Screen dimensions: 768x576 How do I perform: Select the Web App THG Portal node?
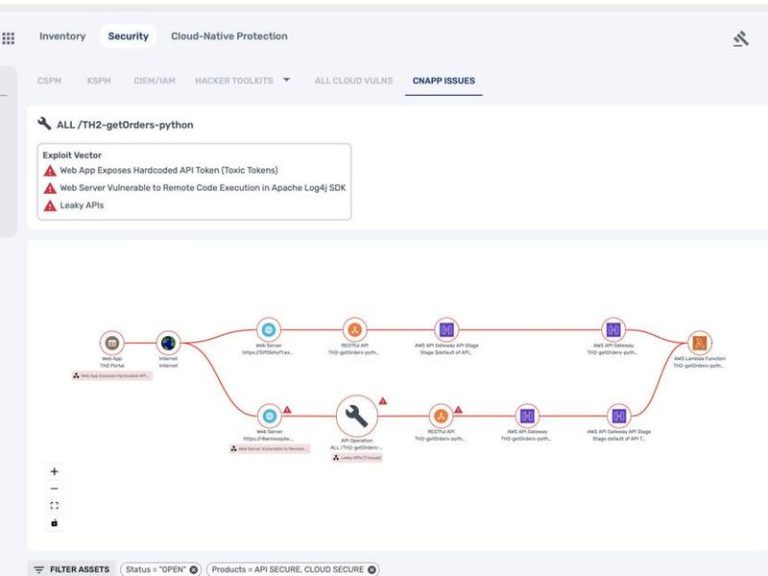tap(112, 343)
